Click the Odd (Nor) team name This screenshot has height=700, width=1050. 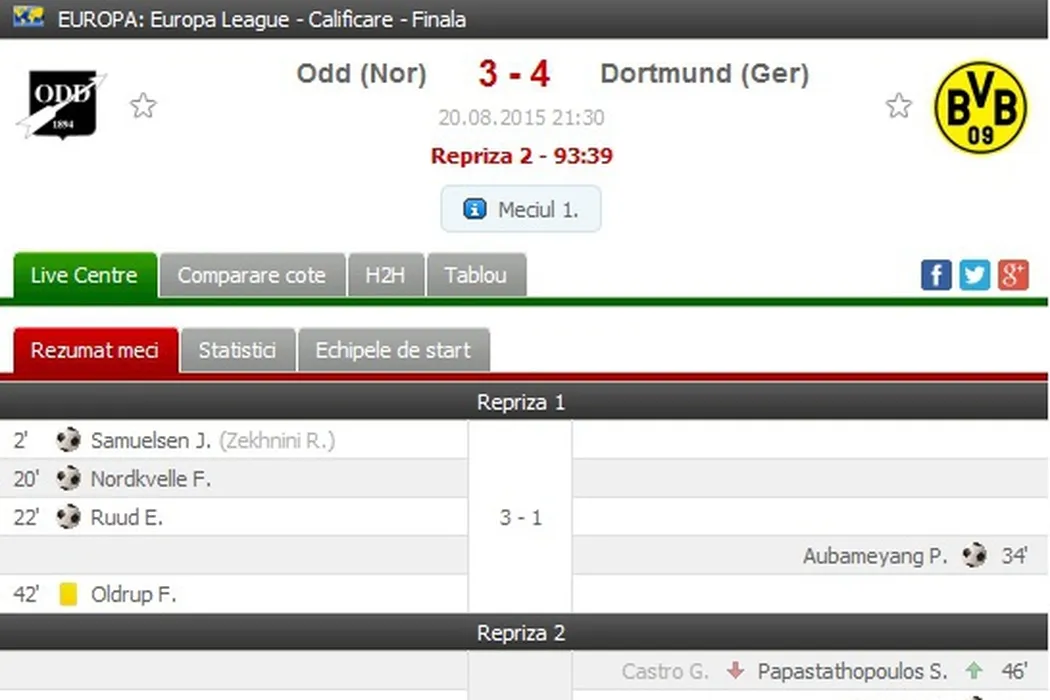point(361,74)
